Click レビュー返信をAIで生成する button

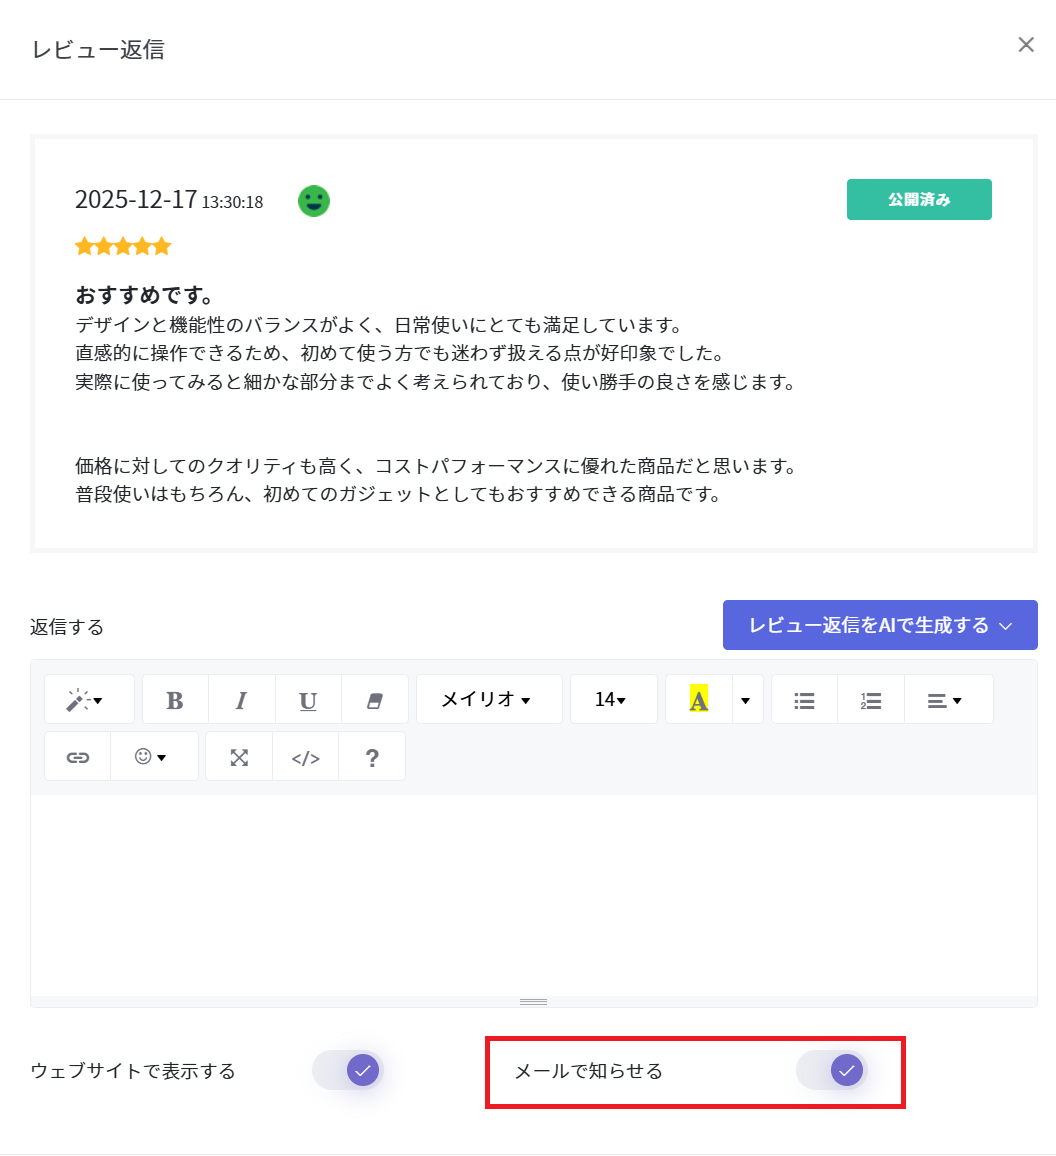(879, 625)
